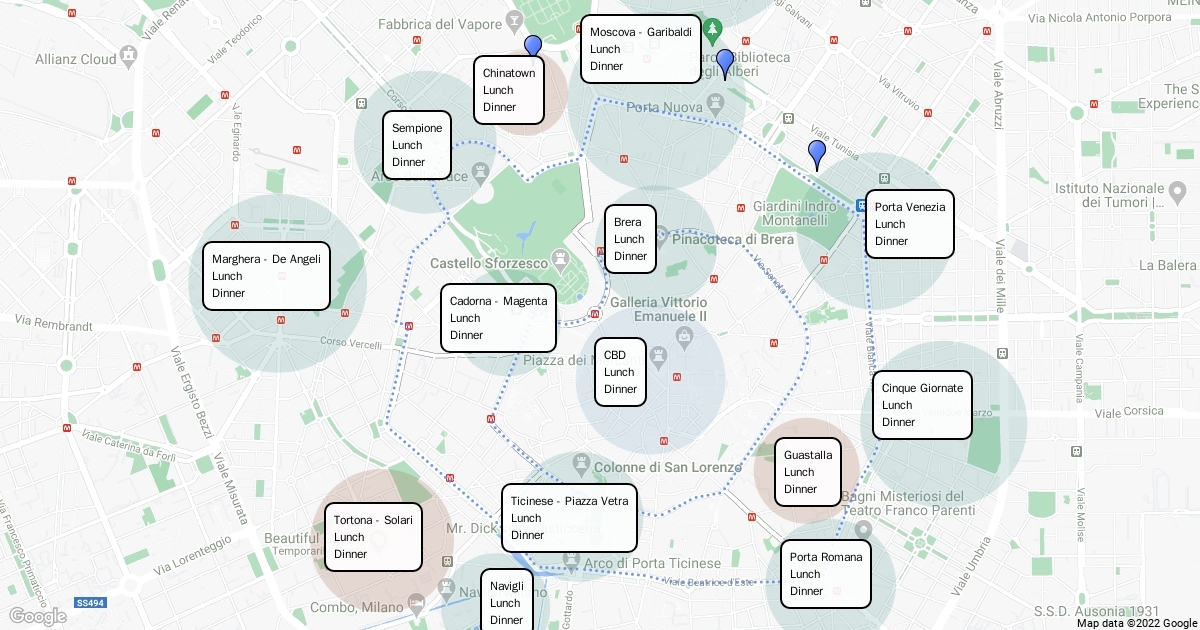The image size is (1200, 630).
Task: Select the CBD neighborhood label box
Action: click(x=620, y=372)
